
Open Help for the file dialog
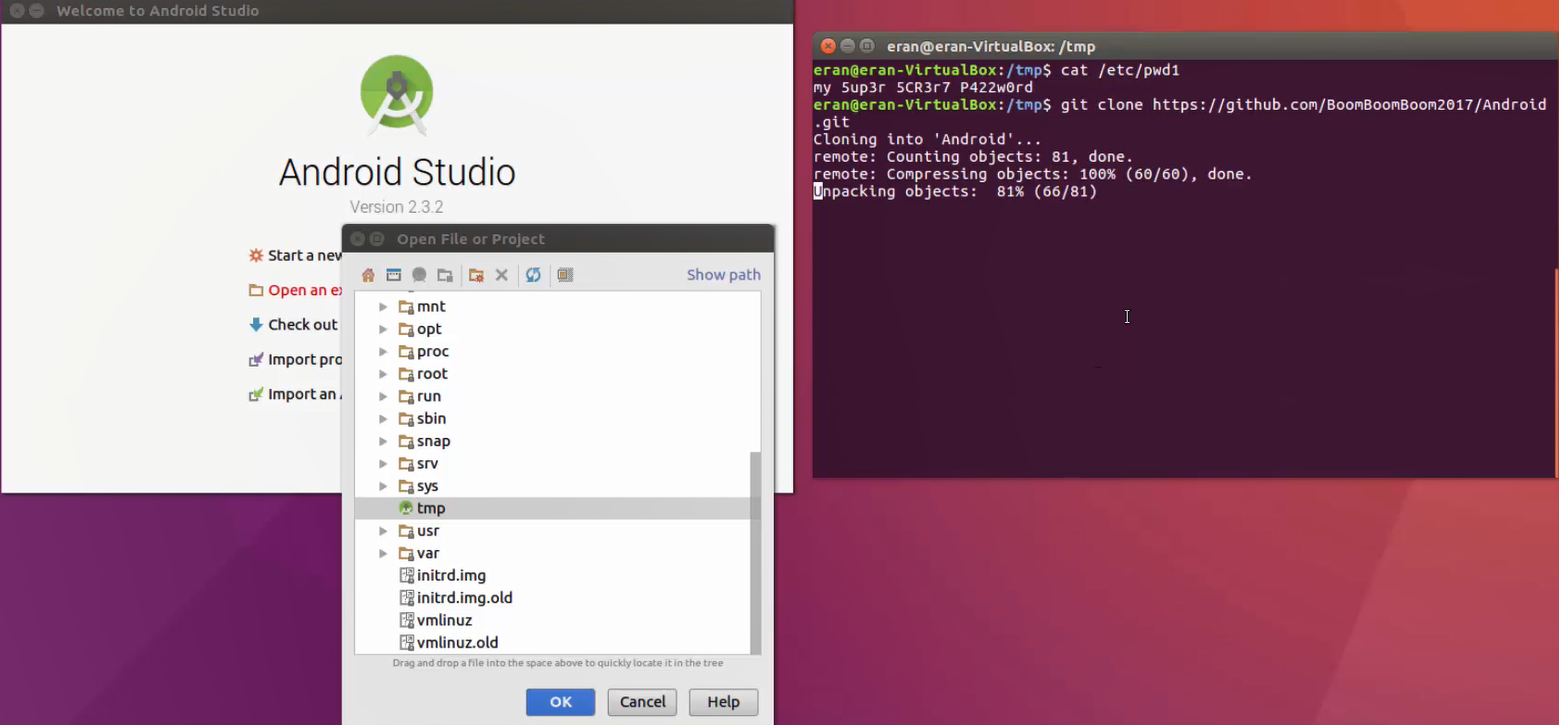(x=723, y=702)
